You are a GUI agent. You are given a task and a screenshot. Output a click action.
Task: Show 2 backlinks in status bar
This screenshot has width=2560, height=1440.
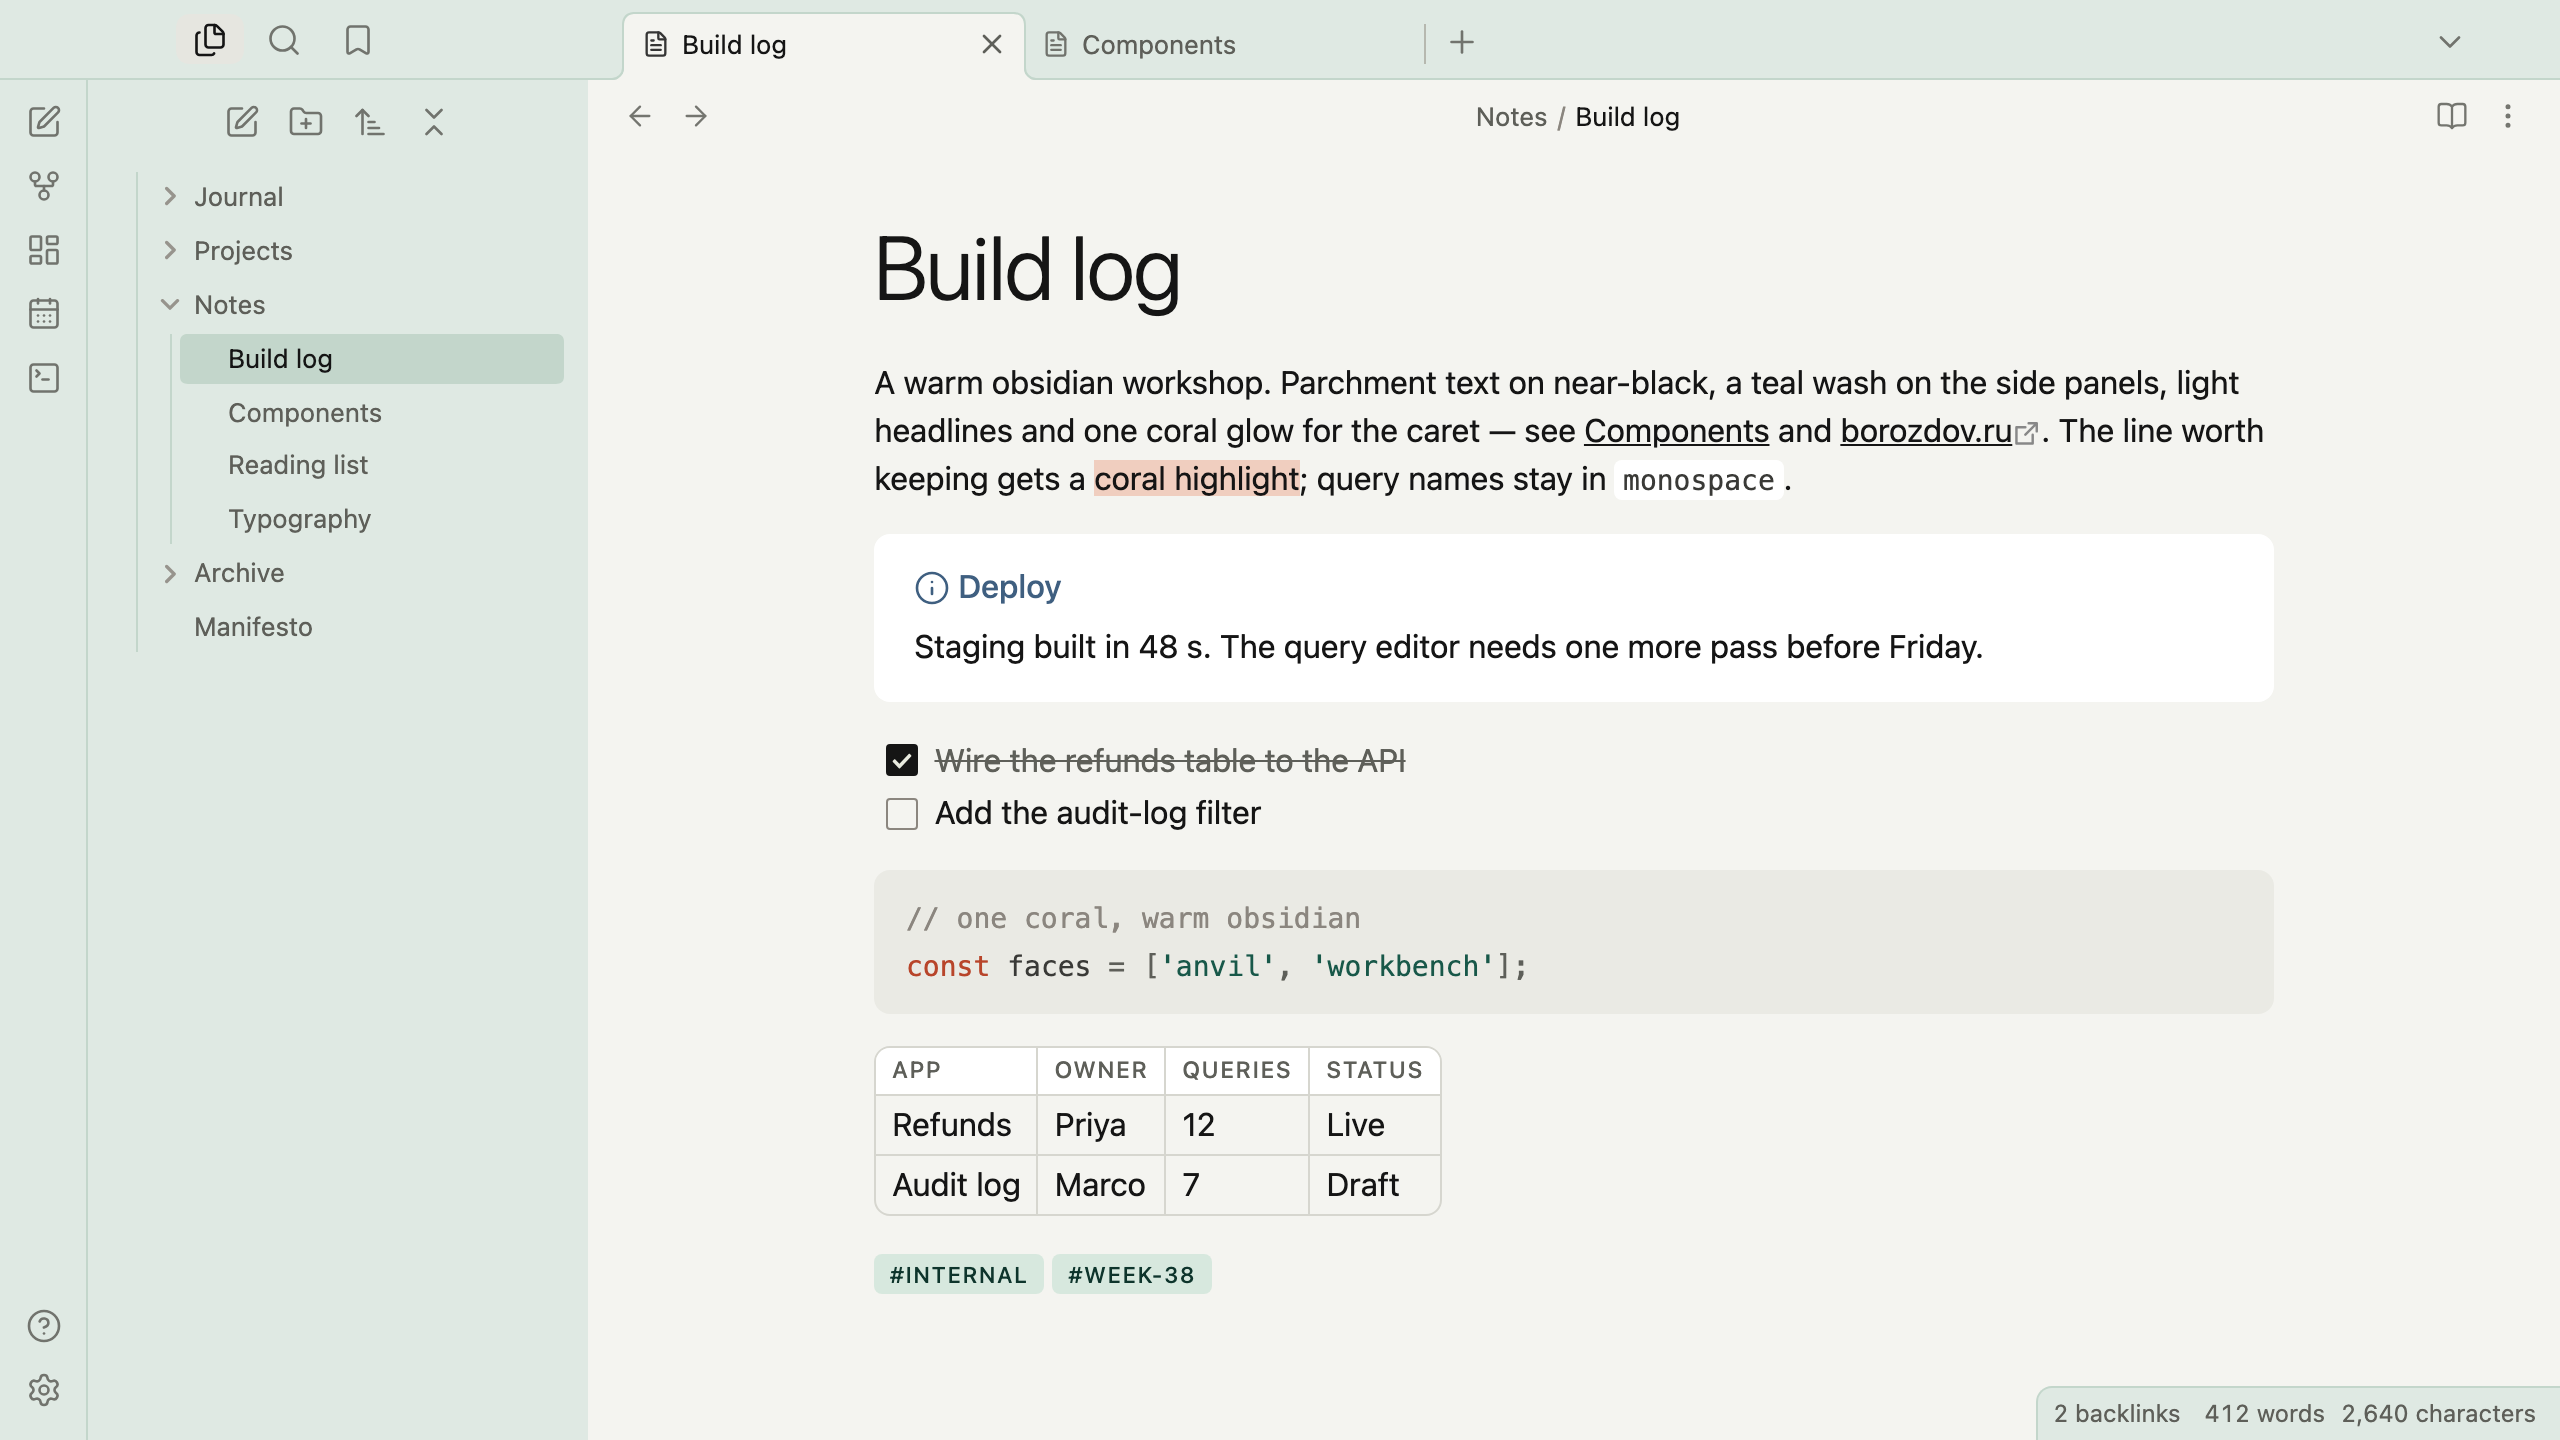tap(2117, 1414)
